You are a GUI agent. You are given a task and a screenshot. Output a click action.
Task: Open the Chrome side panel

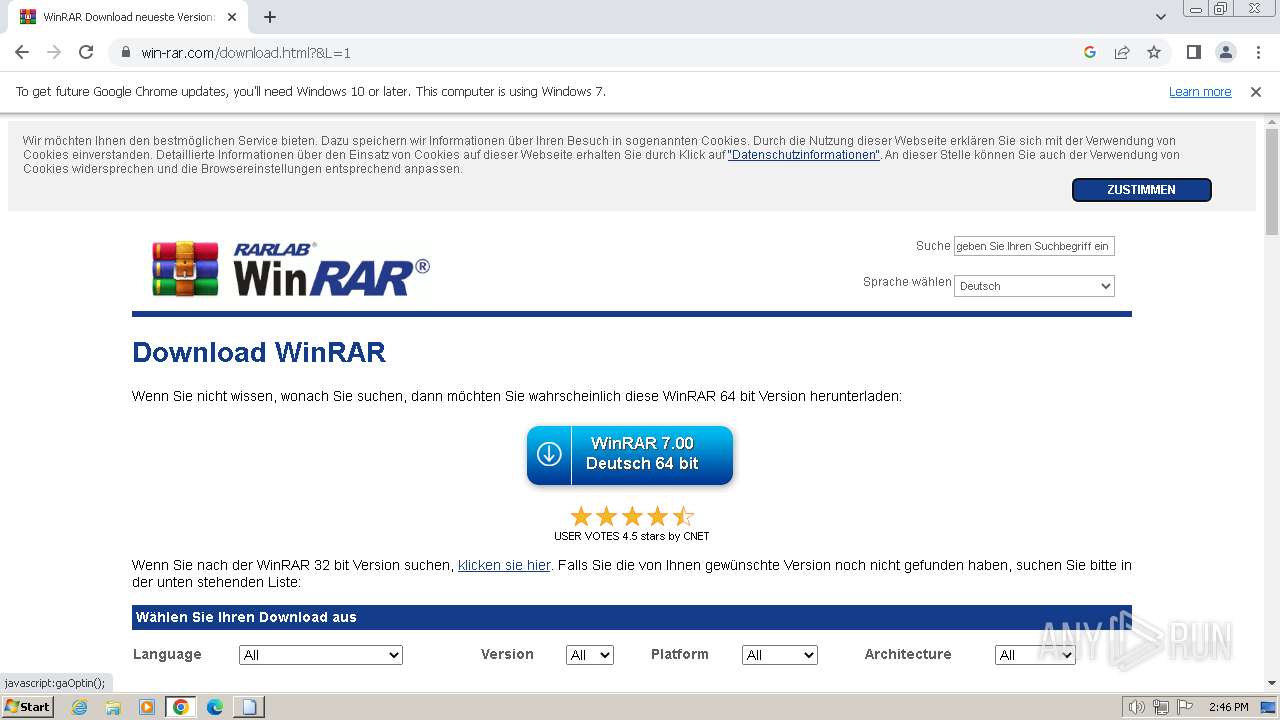pos(1194,52)
